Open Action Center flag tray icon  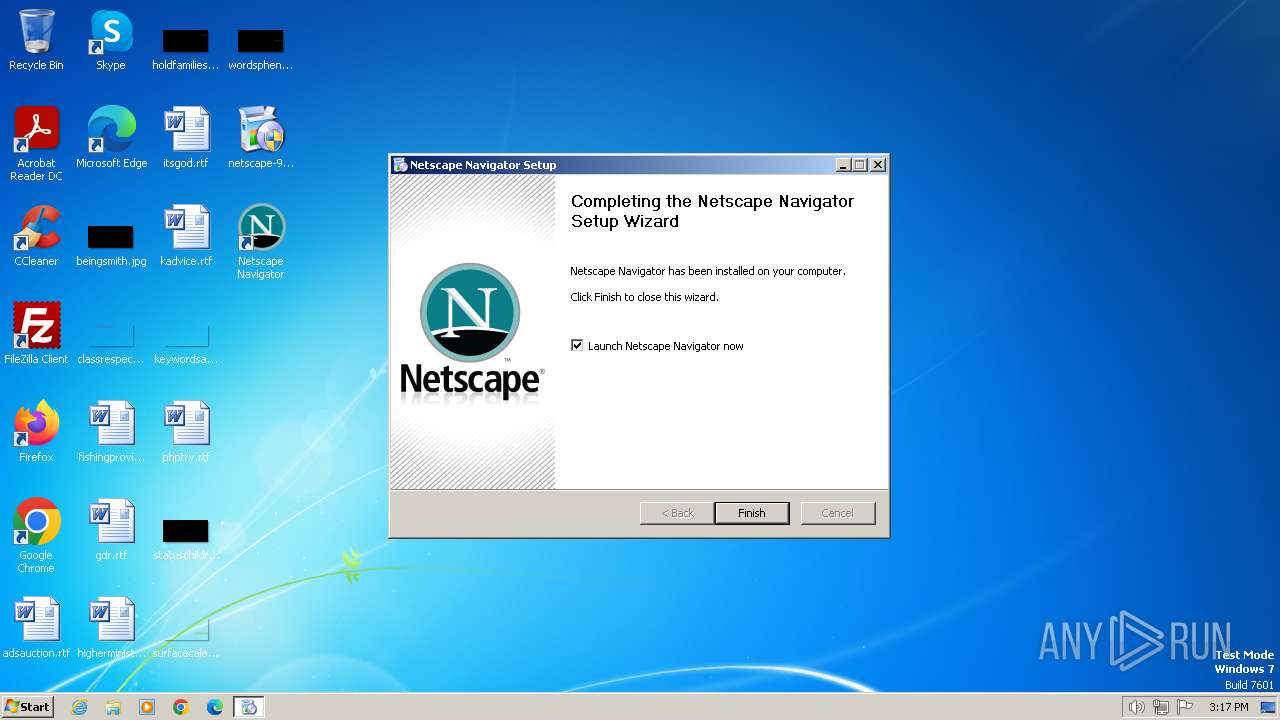(1186, 707)
